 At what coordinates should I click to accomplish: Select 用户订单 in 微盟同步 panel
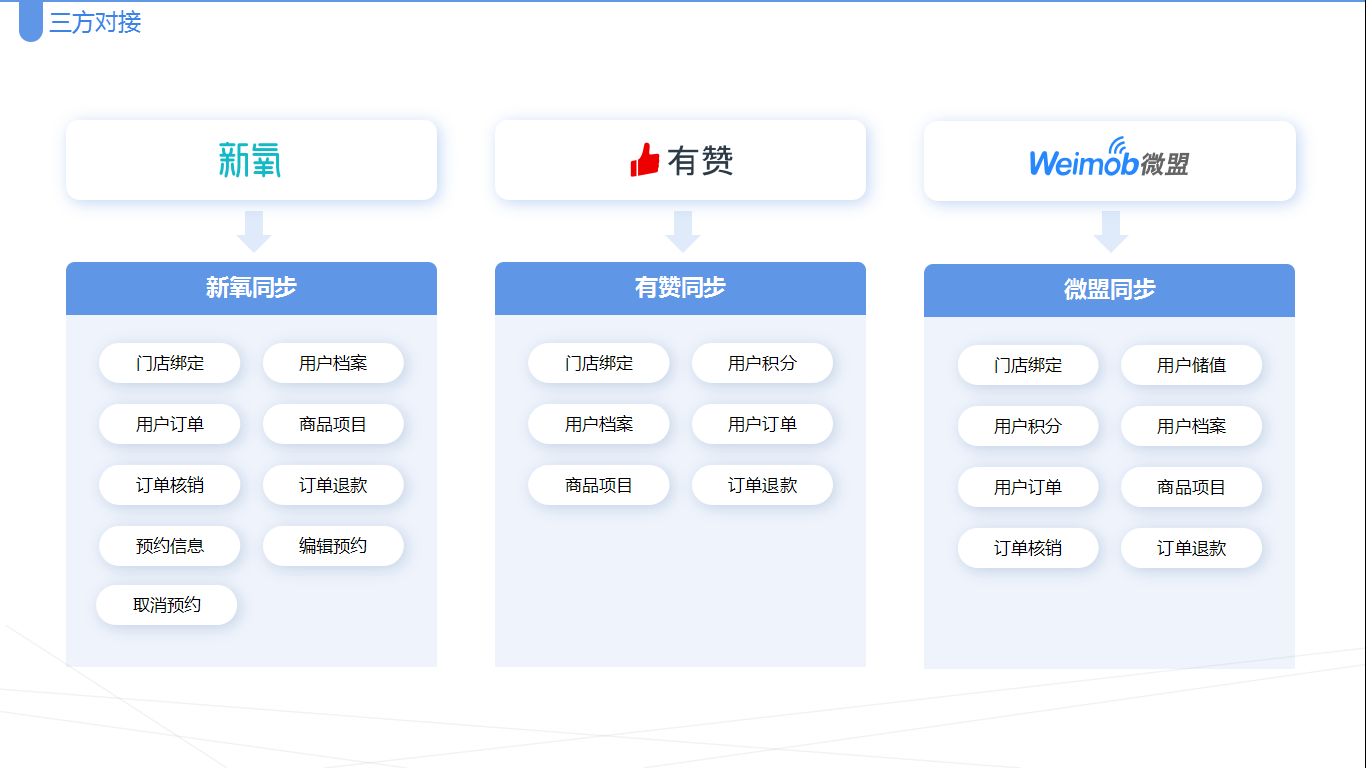point(1028,487)
